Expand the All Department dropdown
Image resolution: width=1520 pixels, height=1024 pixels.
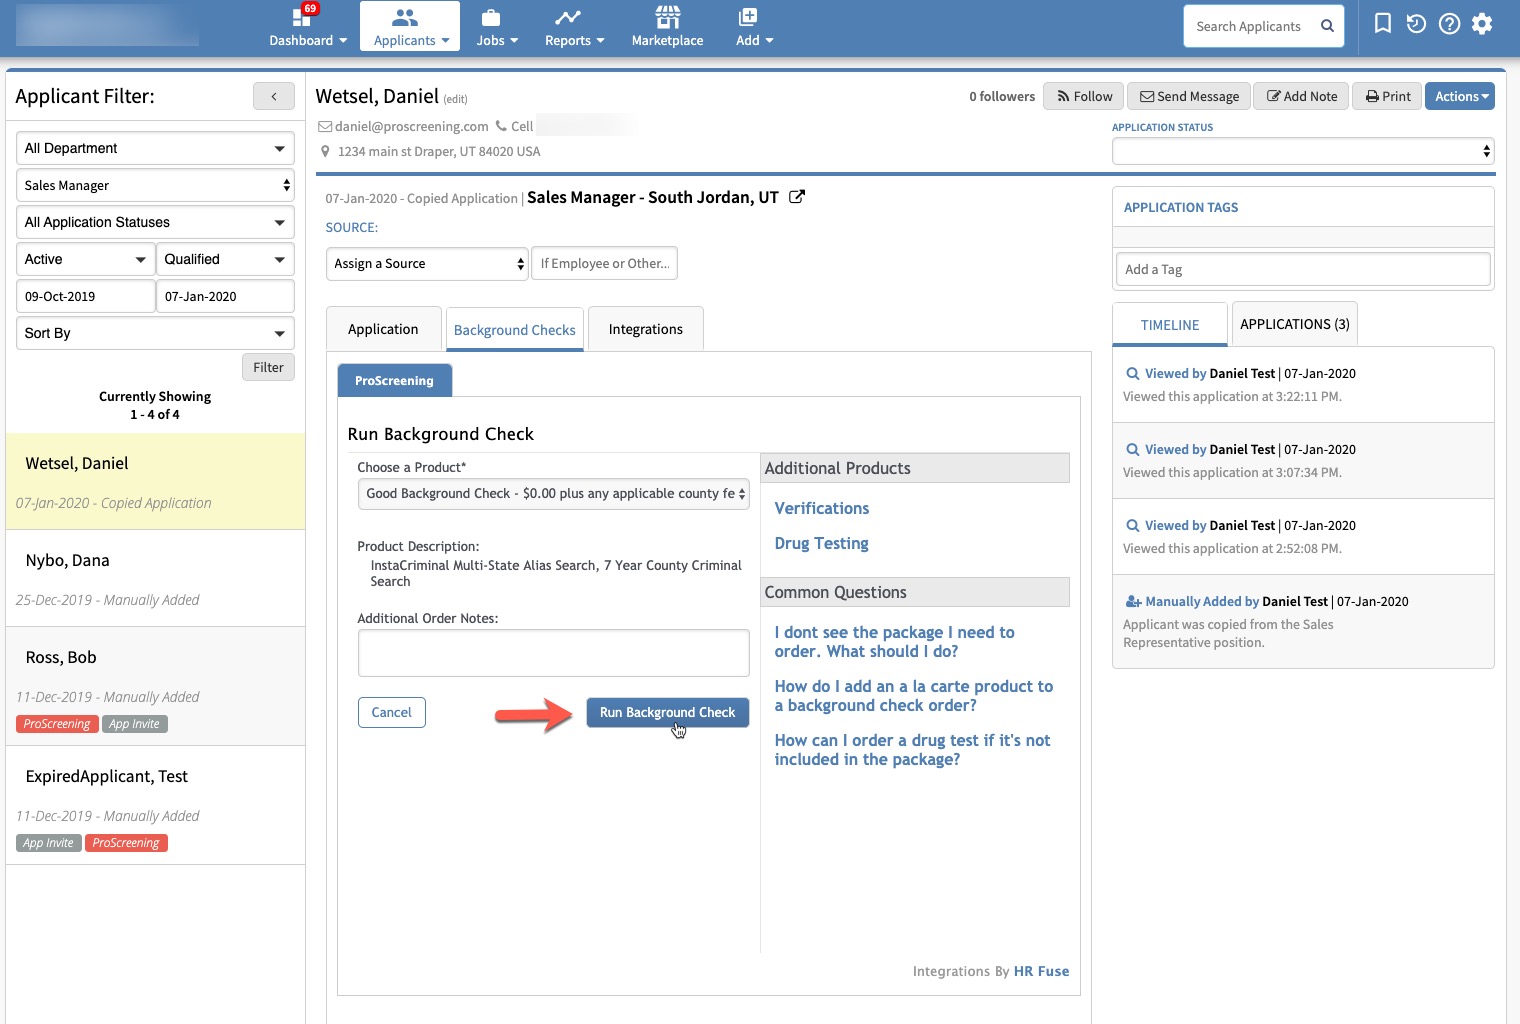click(155, 148)
